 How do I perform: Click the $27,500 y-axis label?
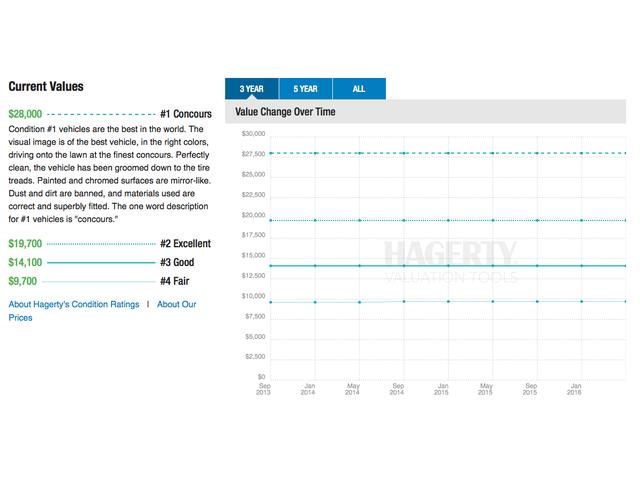[x=253, y=154]
